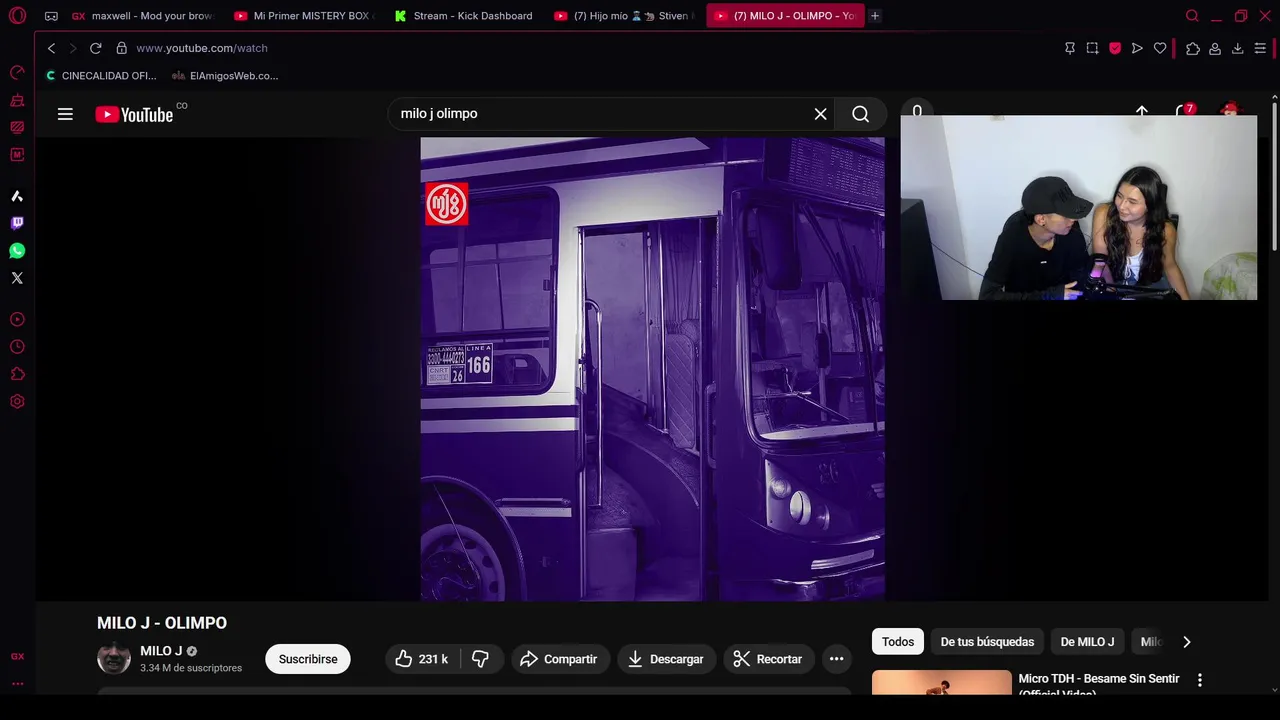Share video with Compartir button
The width and height of the screenshot is (1280, 720).
tap(560, 659)
